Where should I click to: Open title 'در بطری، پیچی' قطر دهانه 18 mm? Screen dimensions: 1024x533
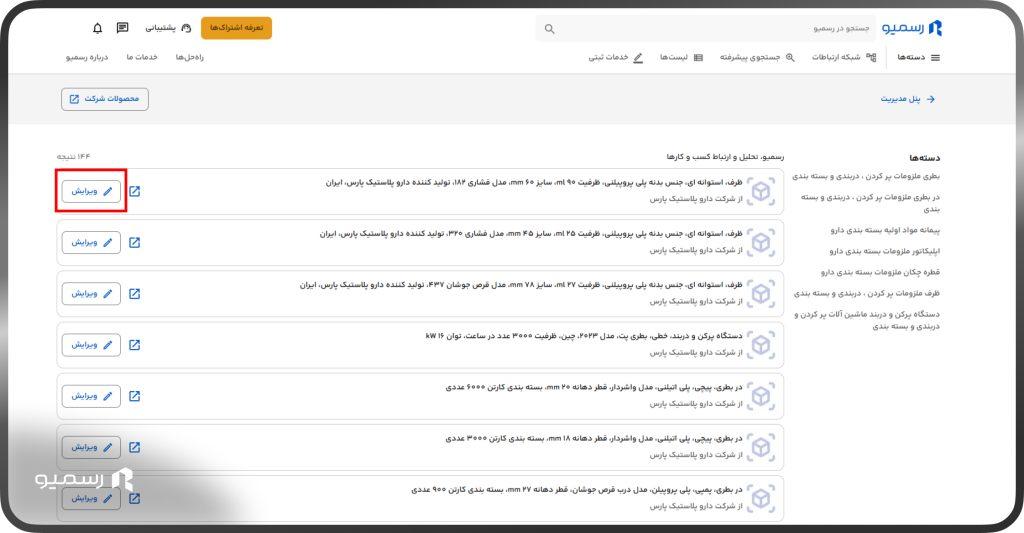coord(594,438)
